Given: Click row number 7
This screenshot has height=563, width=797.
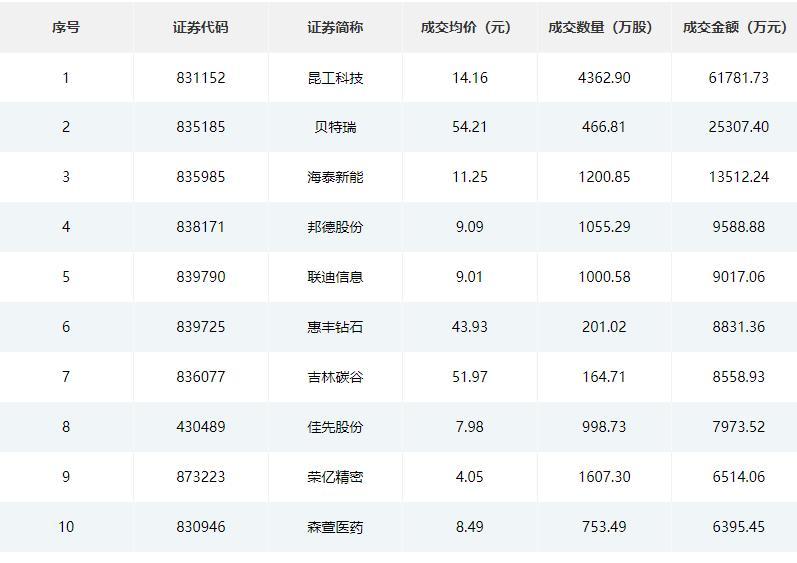Looking at the screenshot, I should [x=66, y=377].
